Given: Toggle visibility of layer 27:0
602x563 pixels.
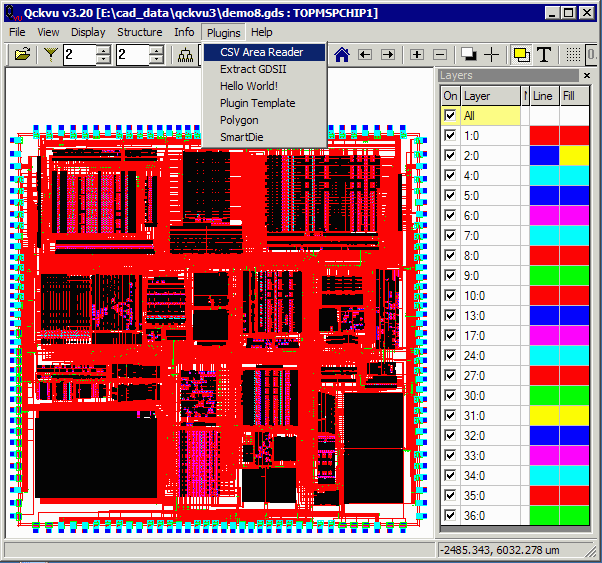Looking at the screenshot, I should (x=450, y=375).
